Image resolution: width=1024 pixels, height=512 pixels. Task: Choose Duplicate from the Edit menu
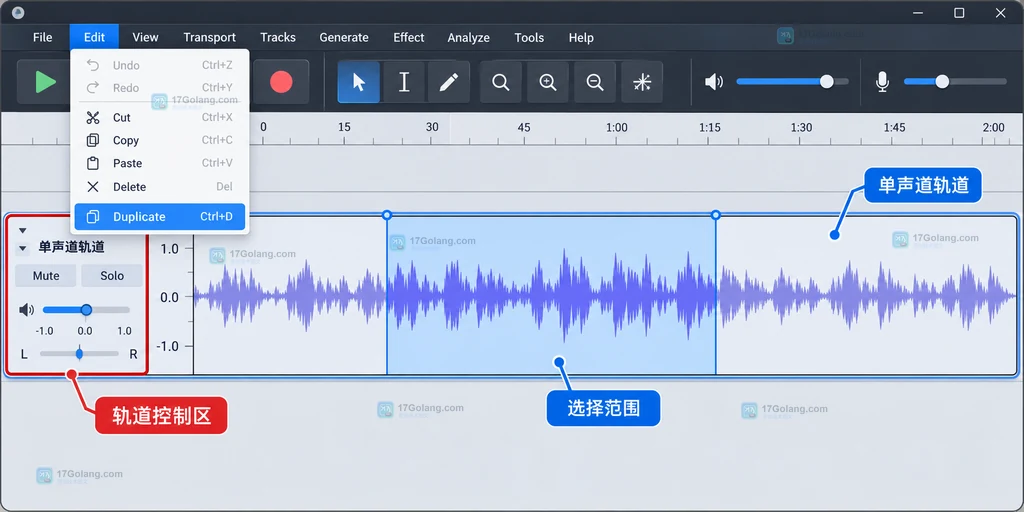[160, 217]
